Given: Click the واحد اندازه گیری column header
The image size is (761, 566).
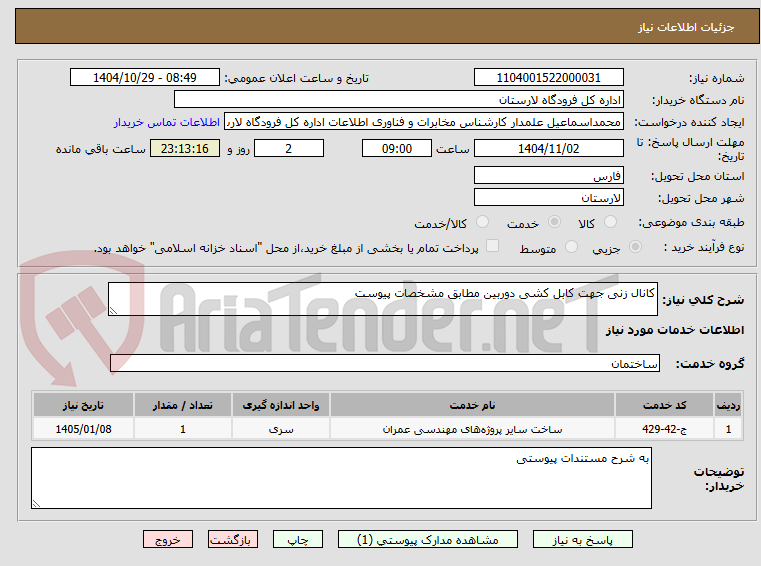Looking at the screenshot, I should (281, 405).
